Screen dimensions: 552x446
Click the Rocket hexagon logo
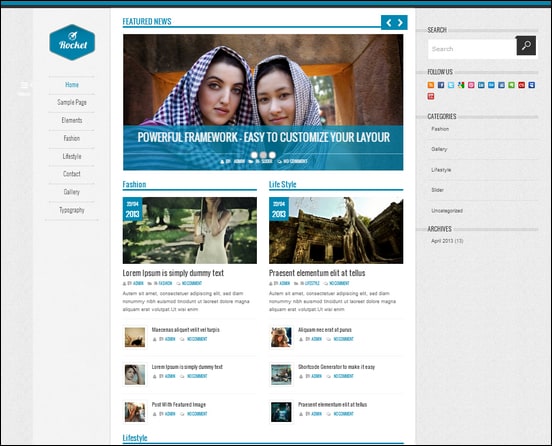[x=72, y=42]
